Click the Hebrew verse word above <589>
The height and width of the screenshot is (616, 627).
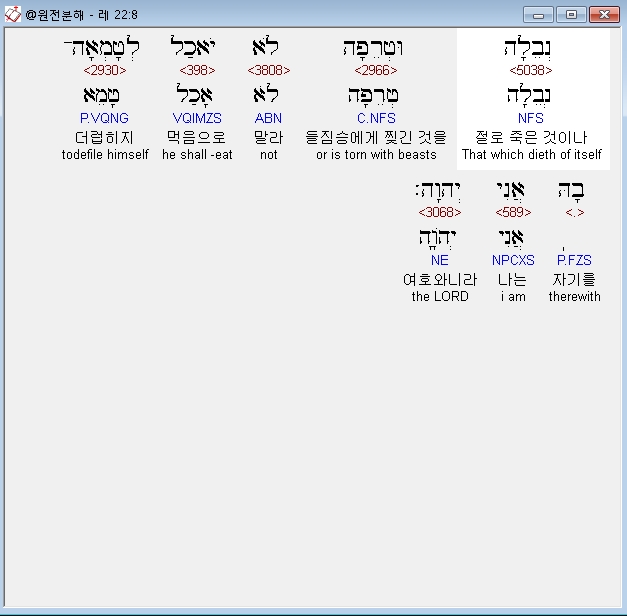click(510, 190)
